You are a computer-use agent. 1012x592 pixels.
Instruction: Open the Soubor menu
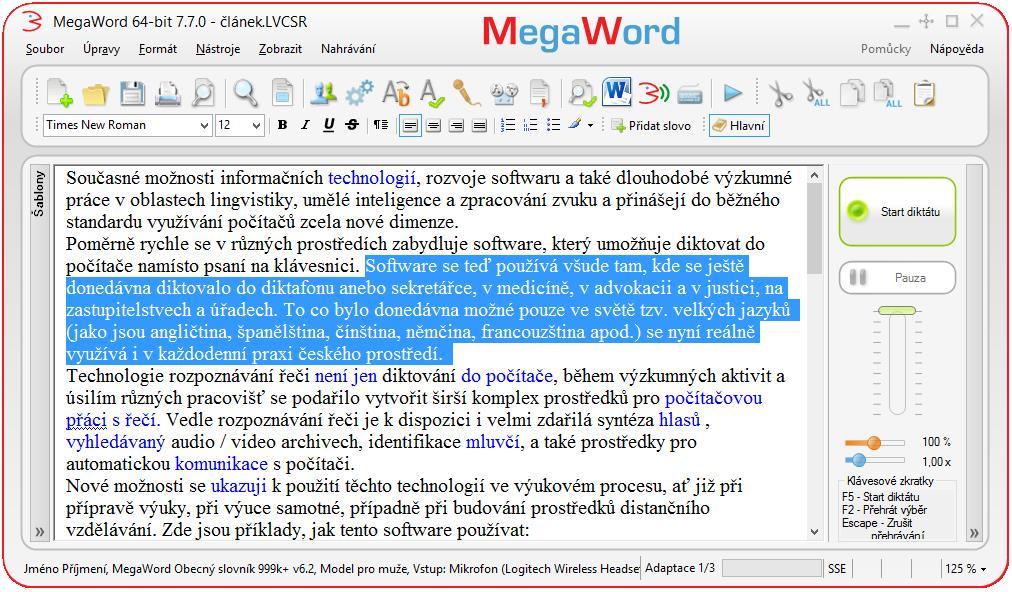[x=45, y=49]
